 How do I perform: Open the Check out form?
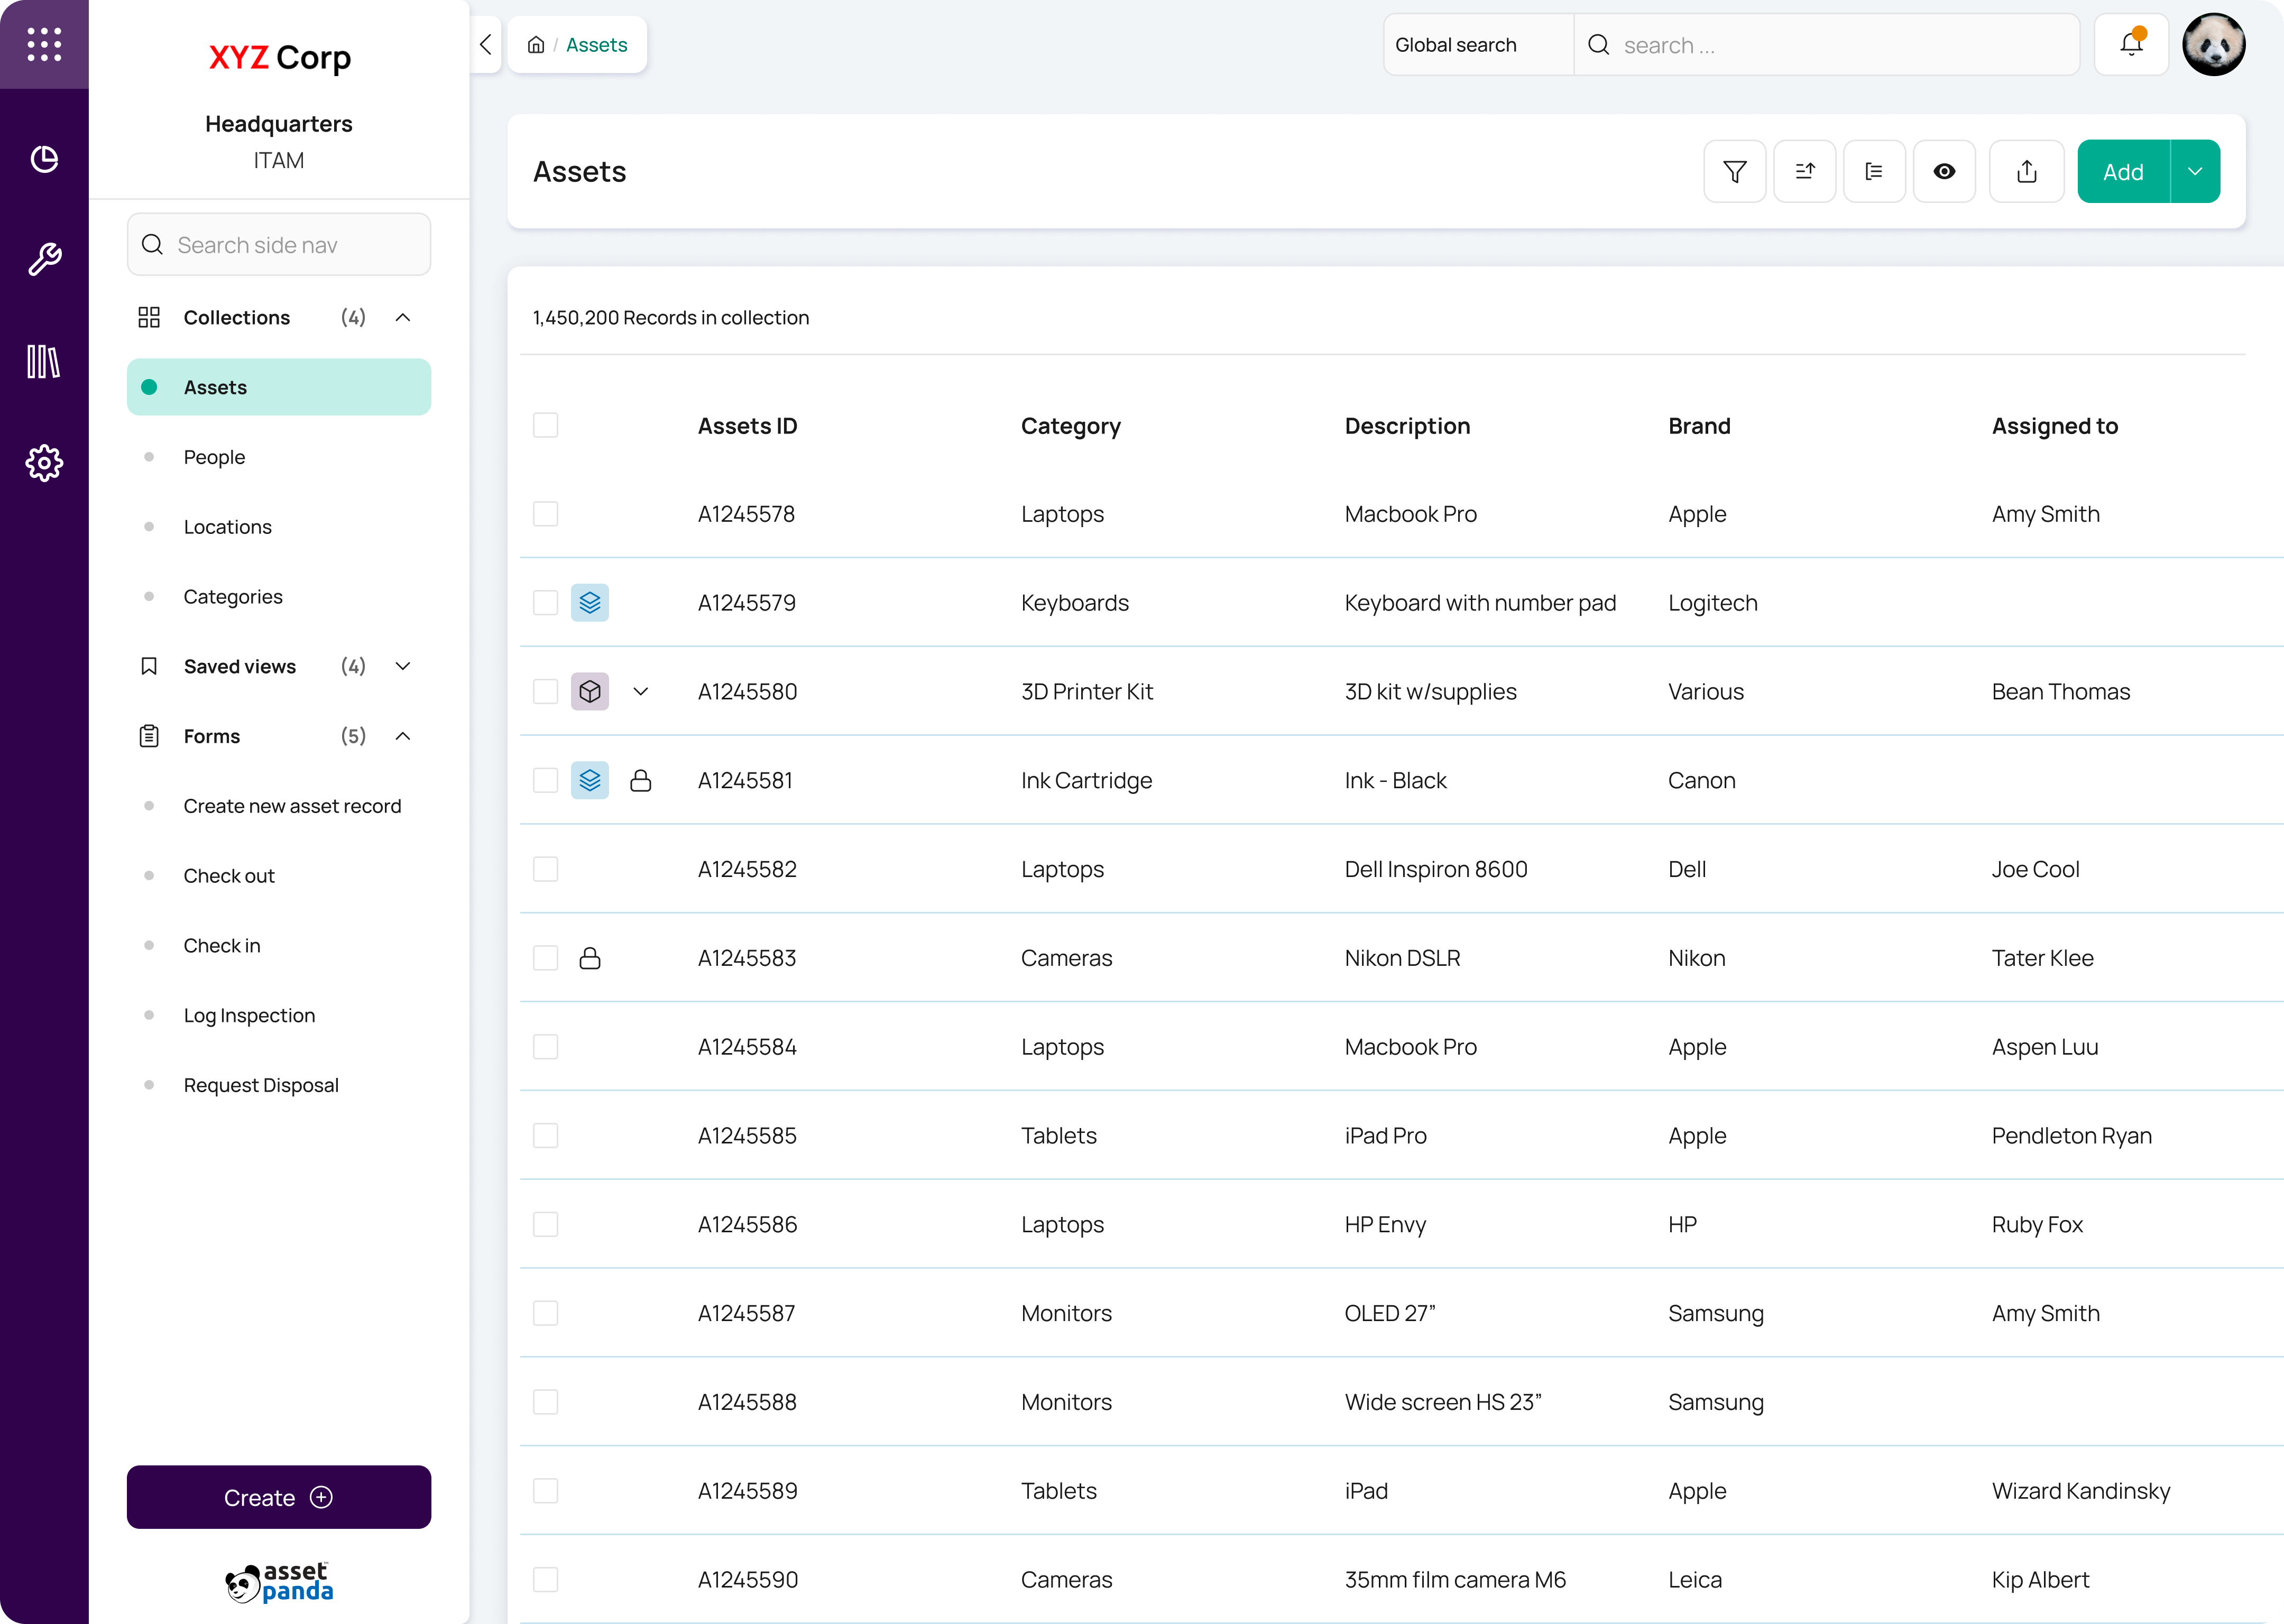click(229, 876)
